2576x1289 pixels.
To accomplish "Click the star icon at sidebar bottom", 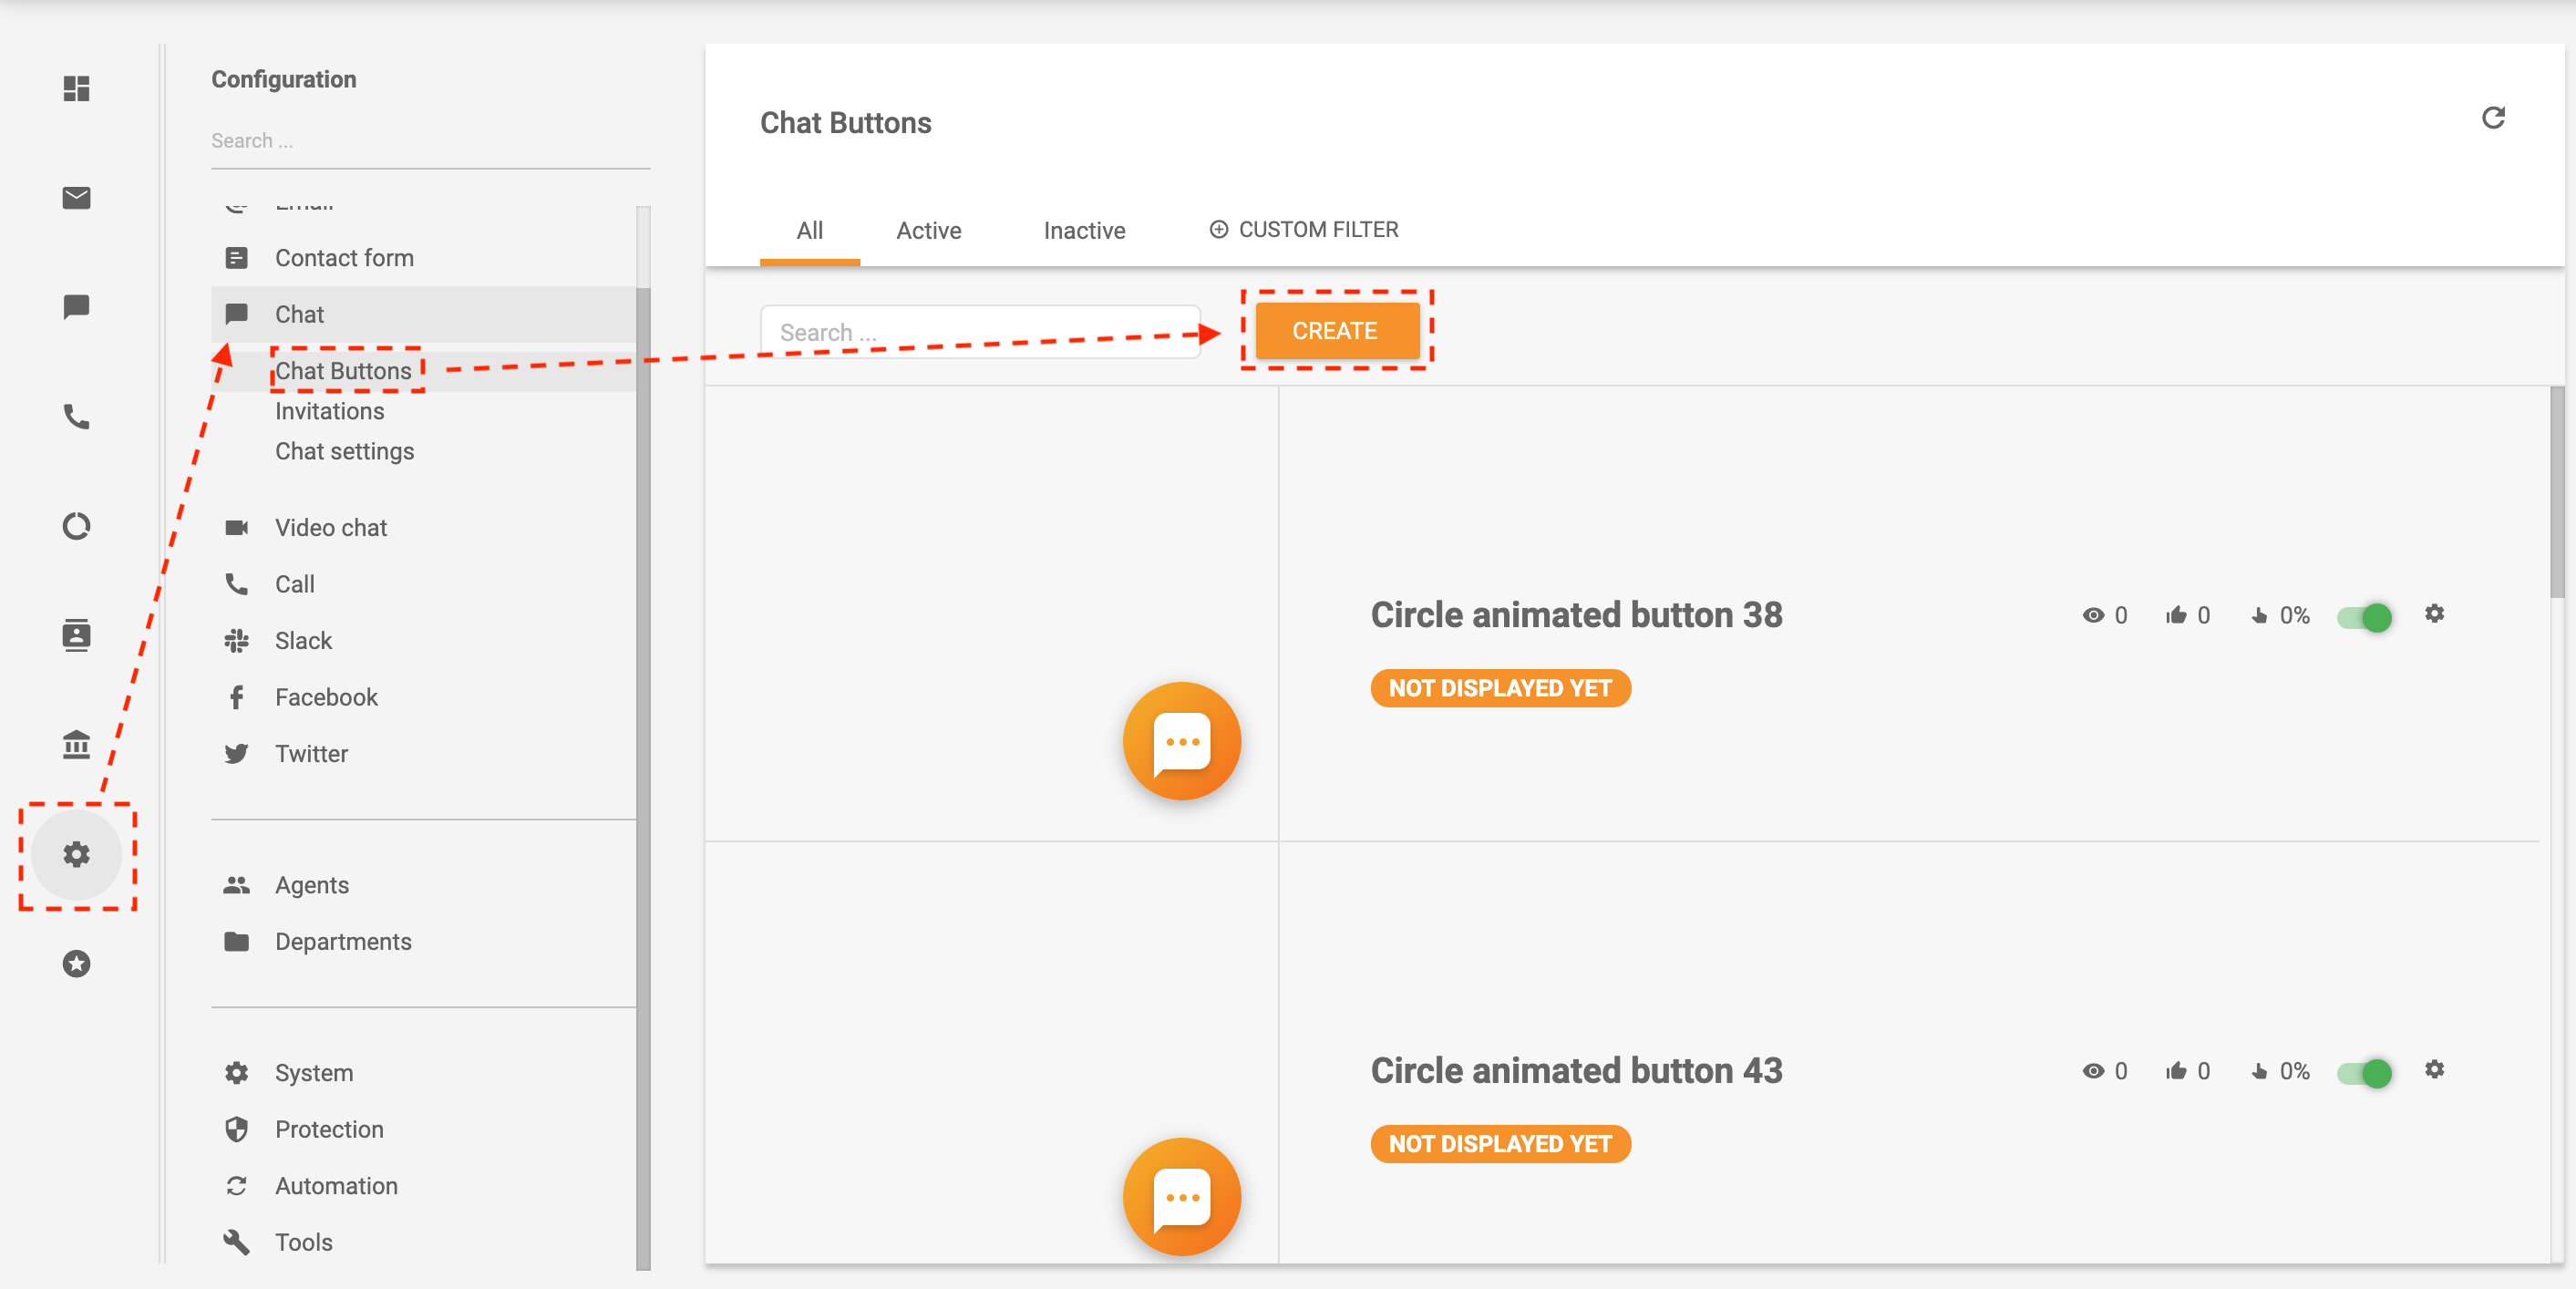I will click(75, 963).
